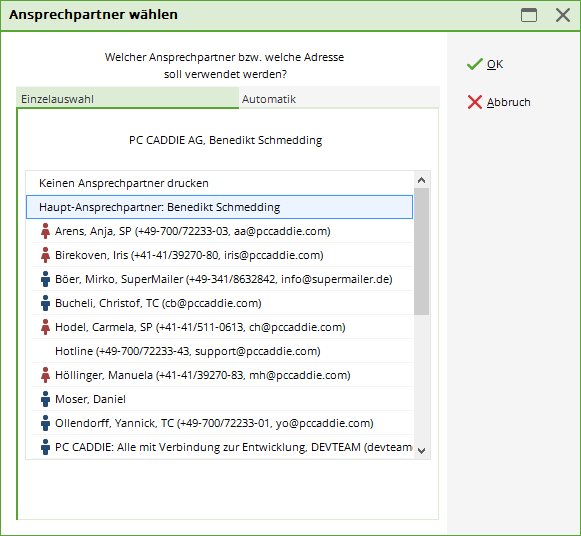Image resolution: width=581 pixels, height=536 pixels.
Task: Click the contact list scrollbar thumb
Action: point(421,252)
